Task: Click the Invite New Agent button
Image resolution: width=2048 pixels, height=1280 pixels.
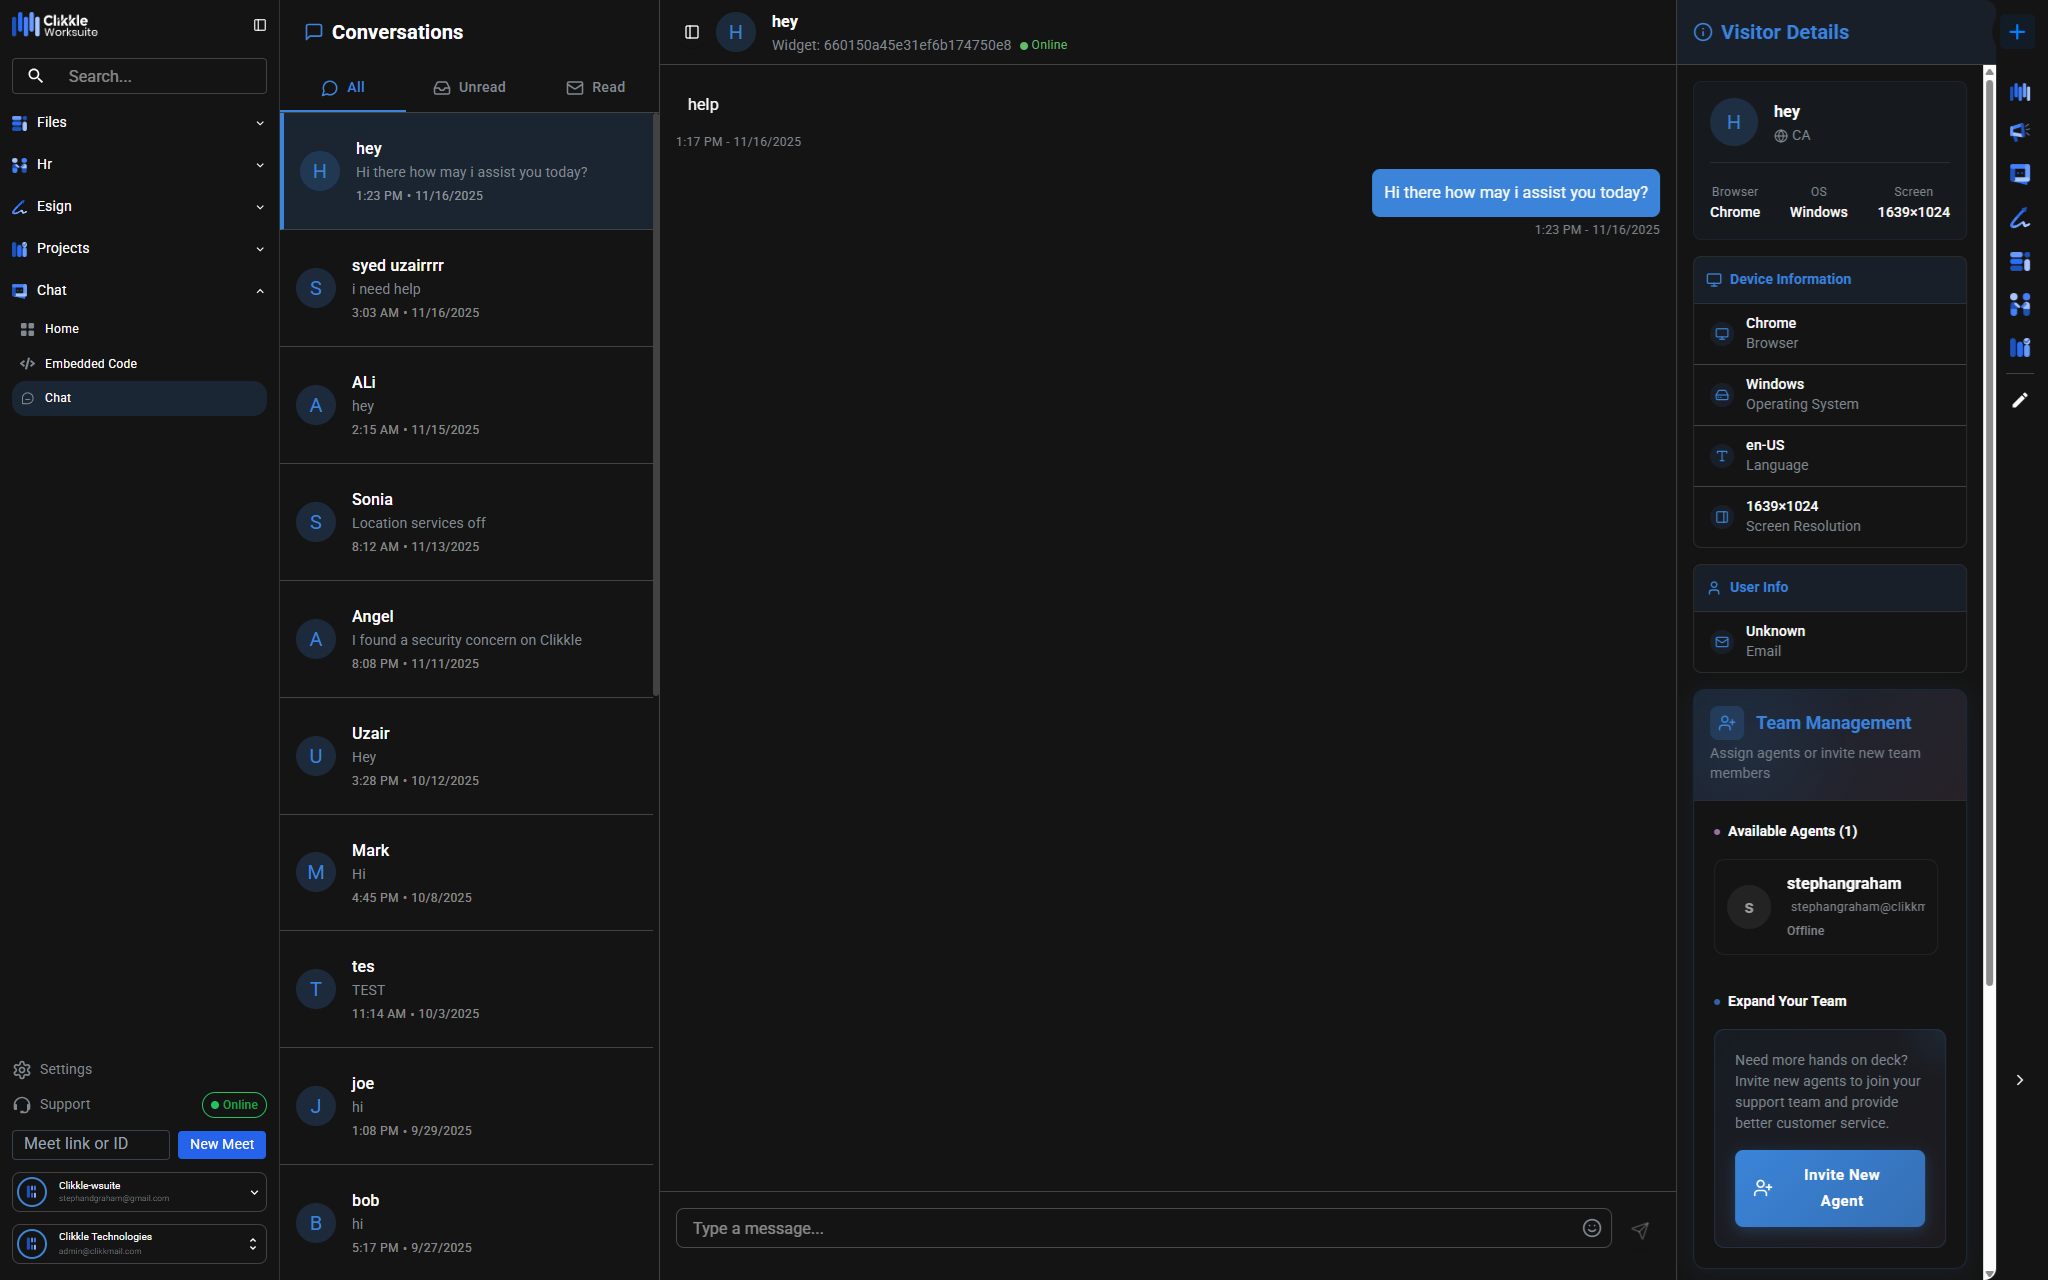Action: click(x=1829, y=1188)
